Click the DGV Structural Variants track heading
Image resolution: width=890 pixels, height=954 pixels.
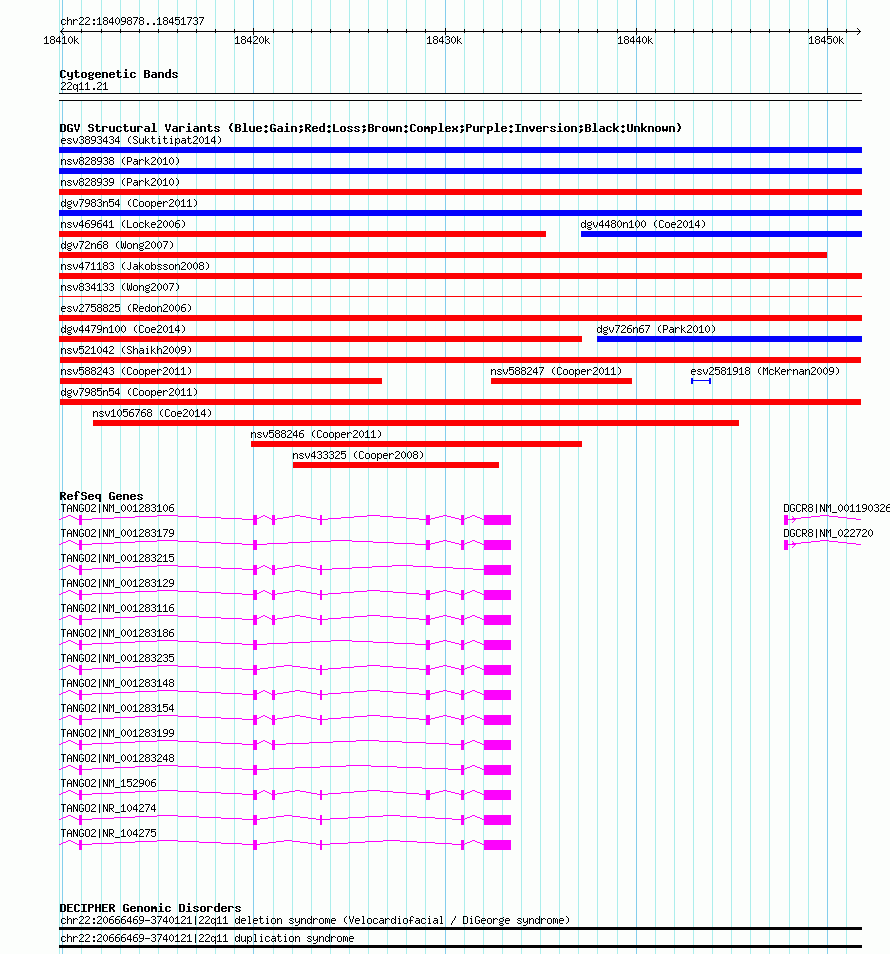370,128
